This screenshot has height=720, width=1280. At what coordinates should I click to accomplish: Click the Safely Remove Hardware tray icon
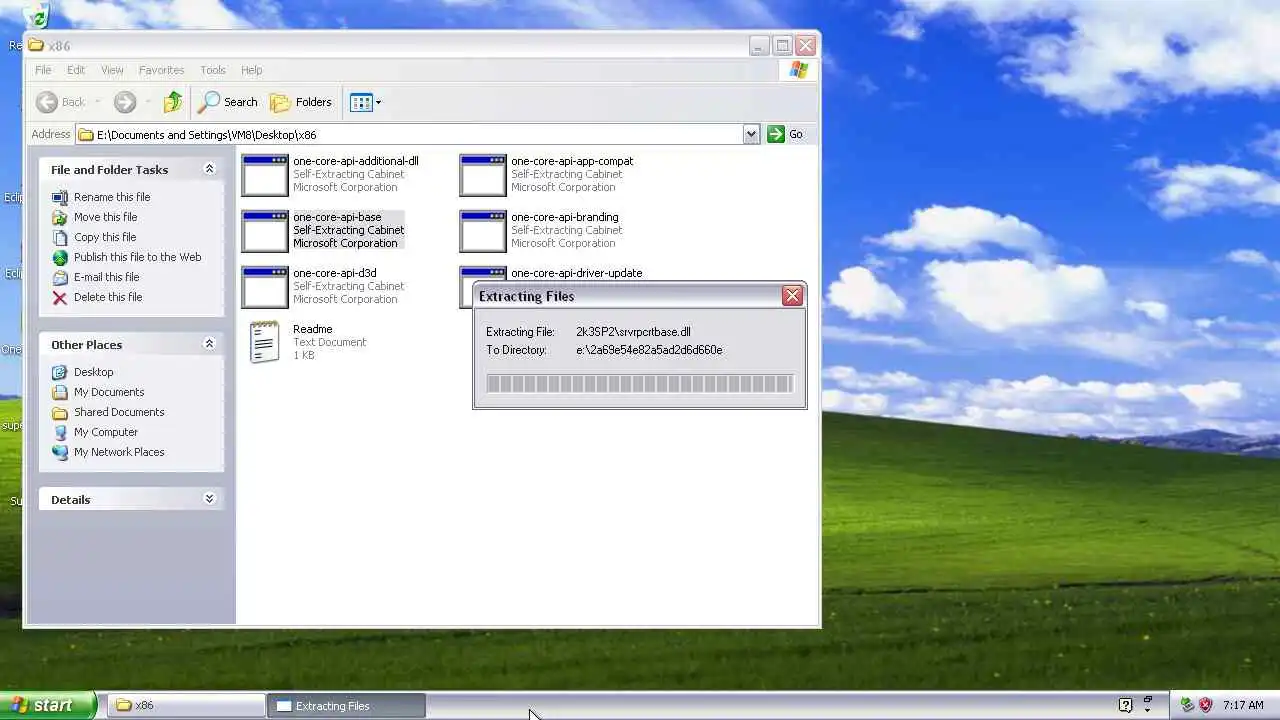click(x=1187, y=705)
